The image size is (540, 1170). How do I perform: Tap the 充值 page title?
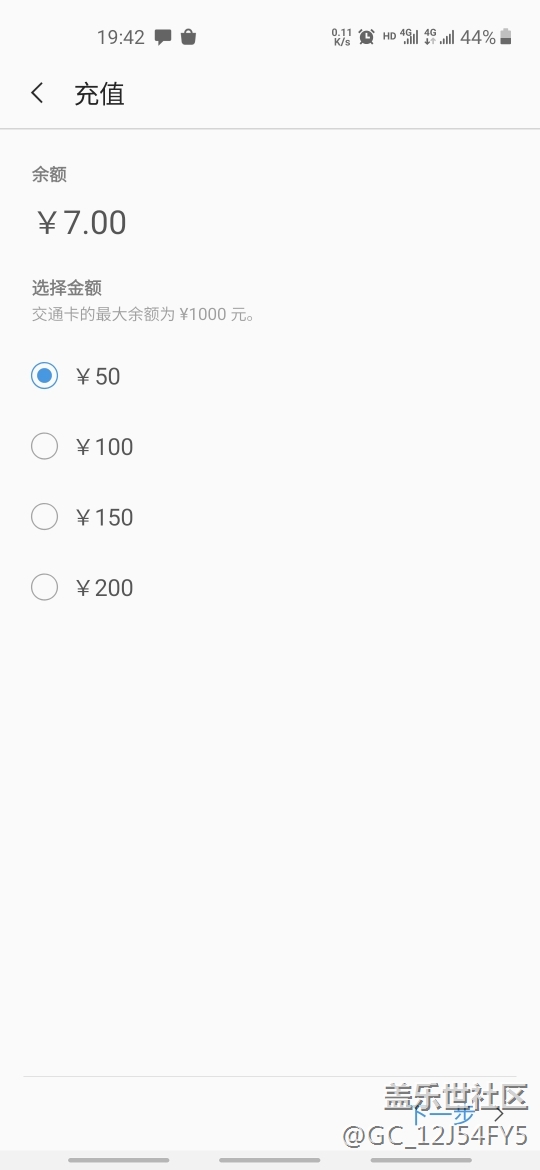[99, 94]
